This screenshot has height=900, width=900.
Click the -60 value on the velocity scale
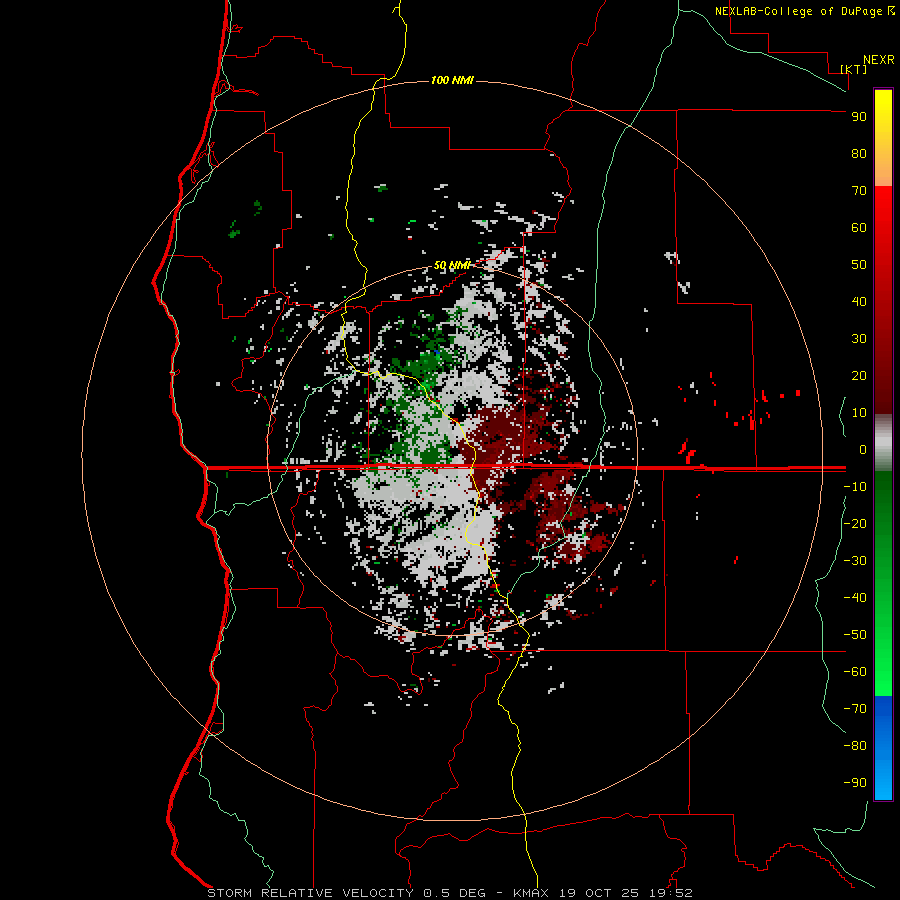tap(855, 672)
